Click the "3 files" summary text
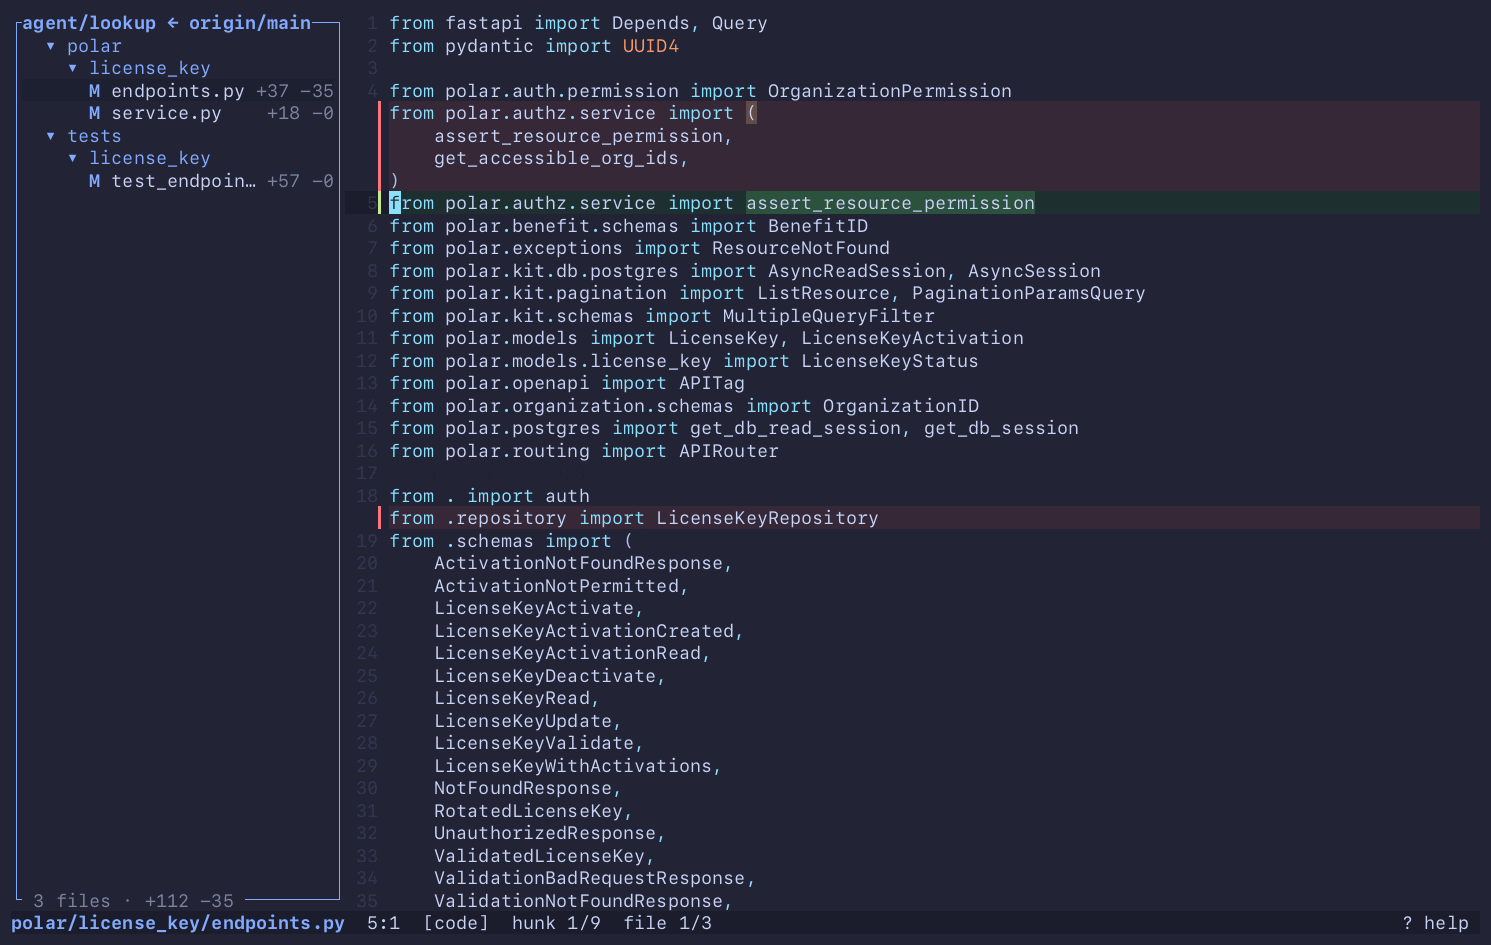The image size is (1491, 945). coord(72,901)
